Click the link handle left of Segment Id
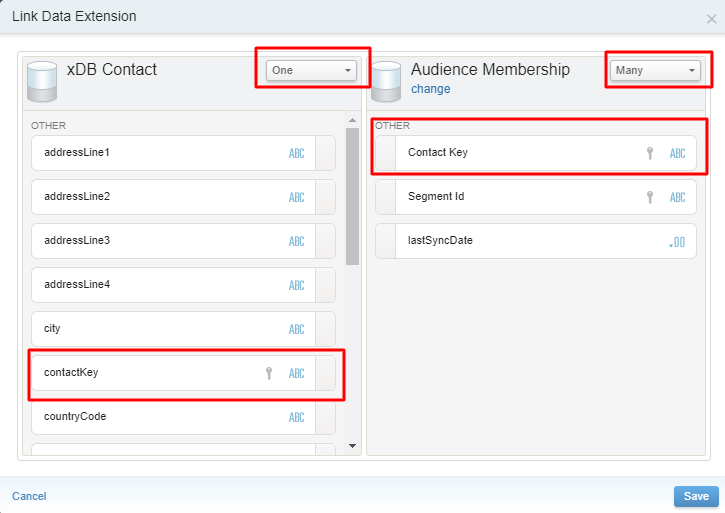Image resolution: width=725 pixels, height=513 pixels. click(x=386, y=197)
